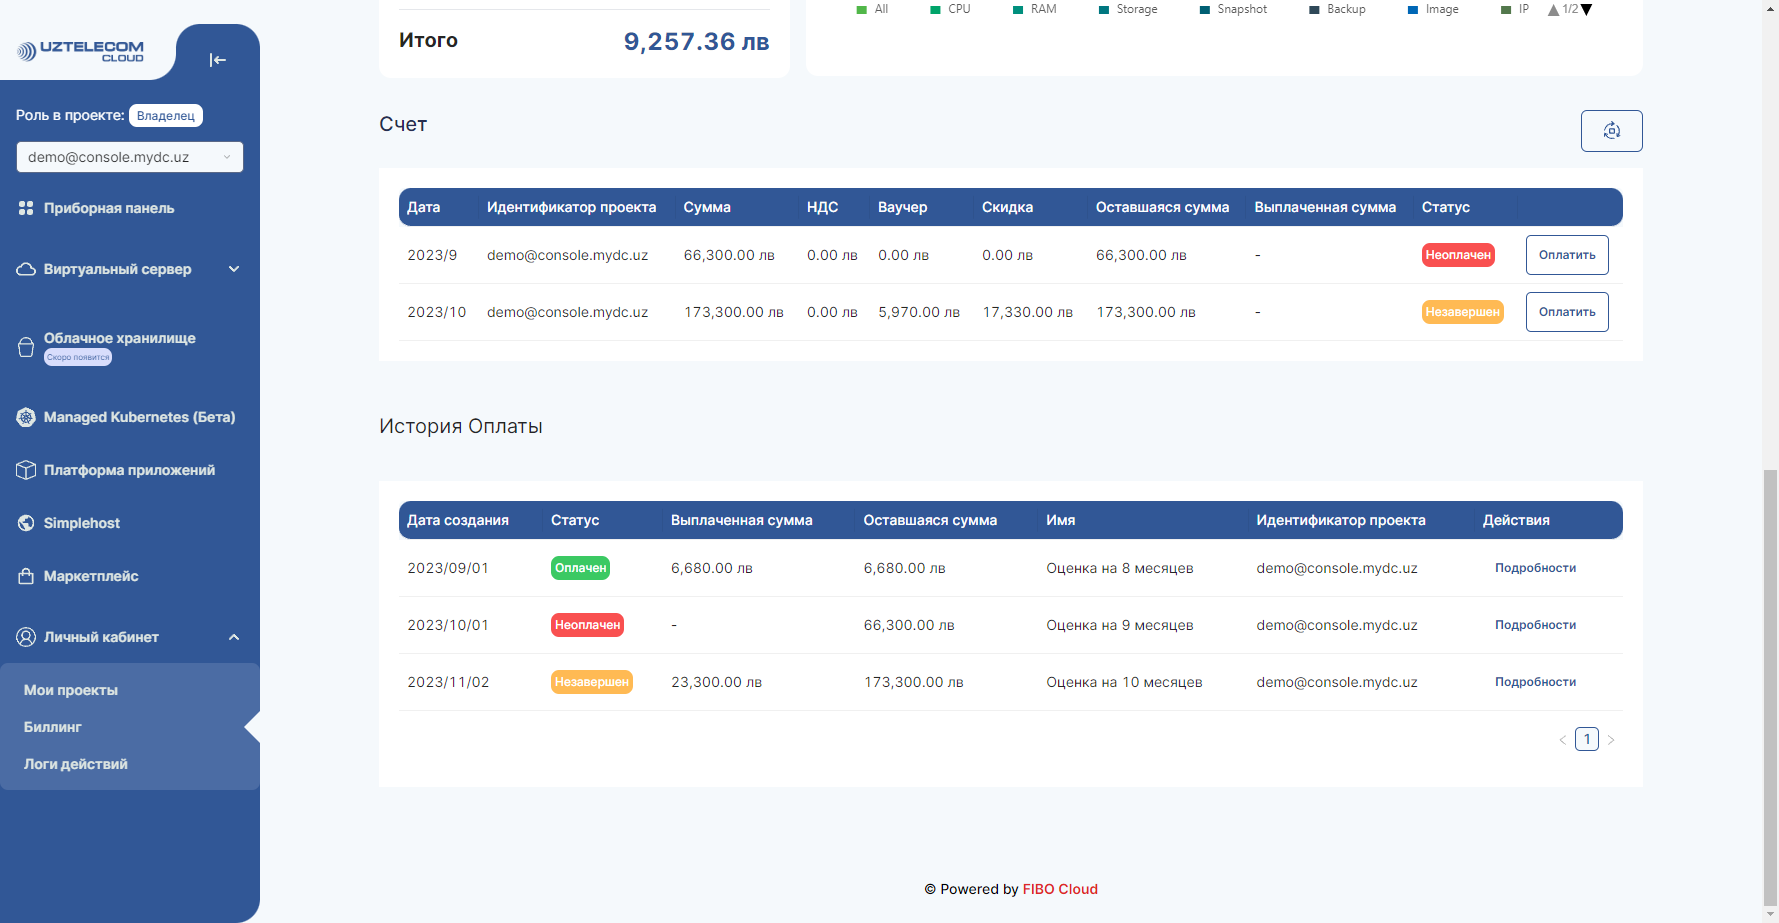Collapse the Личный кабинет section
1779x923 pixels.
click(234, 637)
